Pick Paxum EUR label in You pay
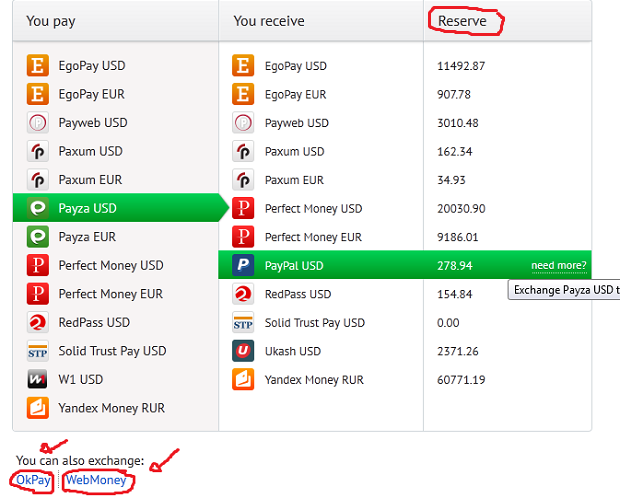 pos(90,180)
